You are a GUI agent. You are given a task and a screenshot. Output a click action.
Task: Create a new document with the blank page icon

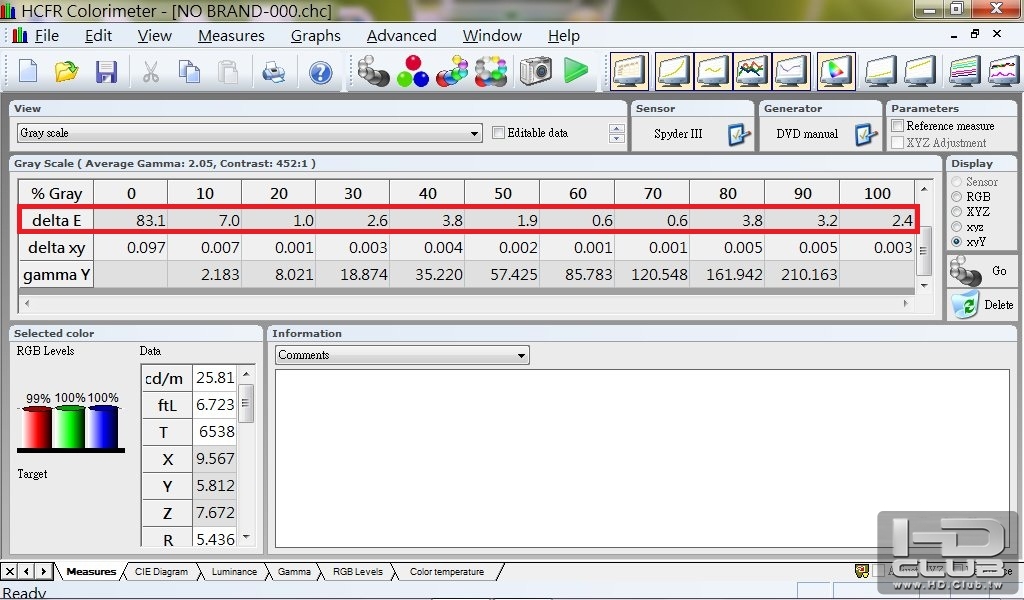(x=28, y=71)
